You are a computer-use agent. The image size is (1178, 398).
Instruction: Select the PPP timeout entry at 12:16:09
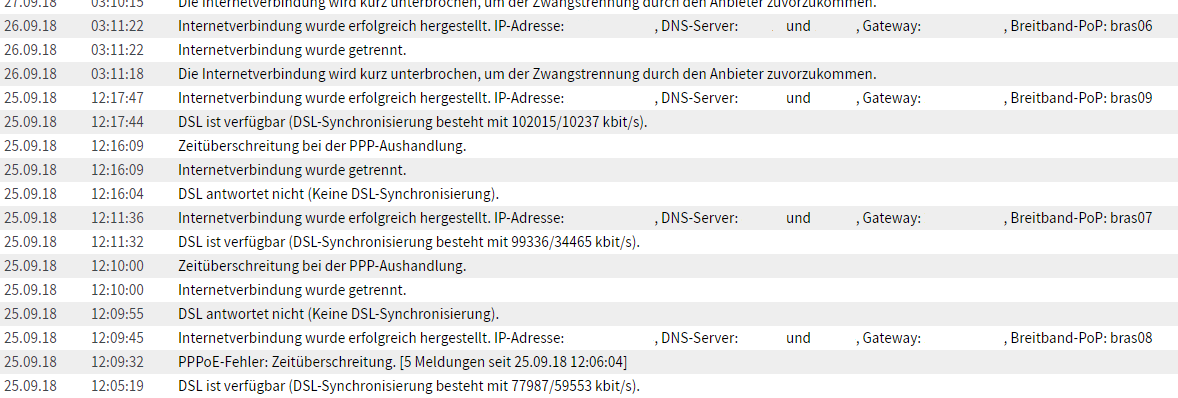[x=589, y=146]
